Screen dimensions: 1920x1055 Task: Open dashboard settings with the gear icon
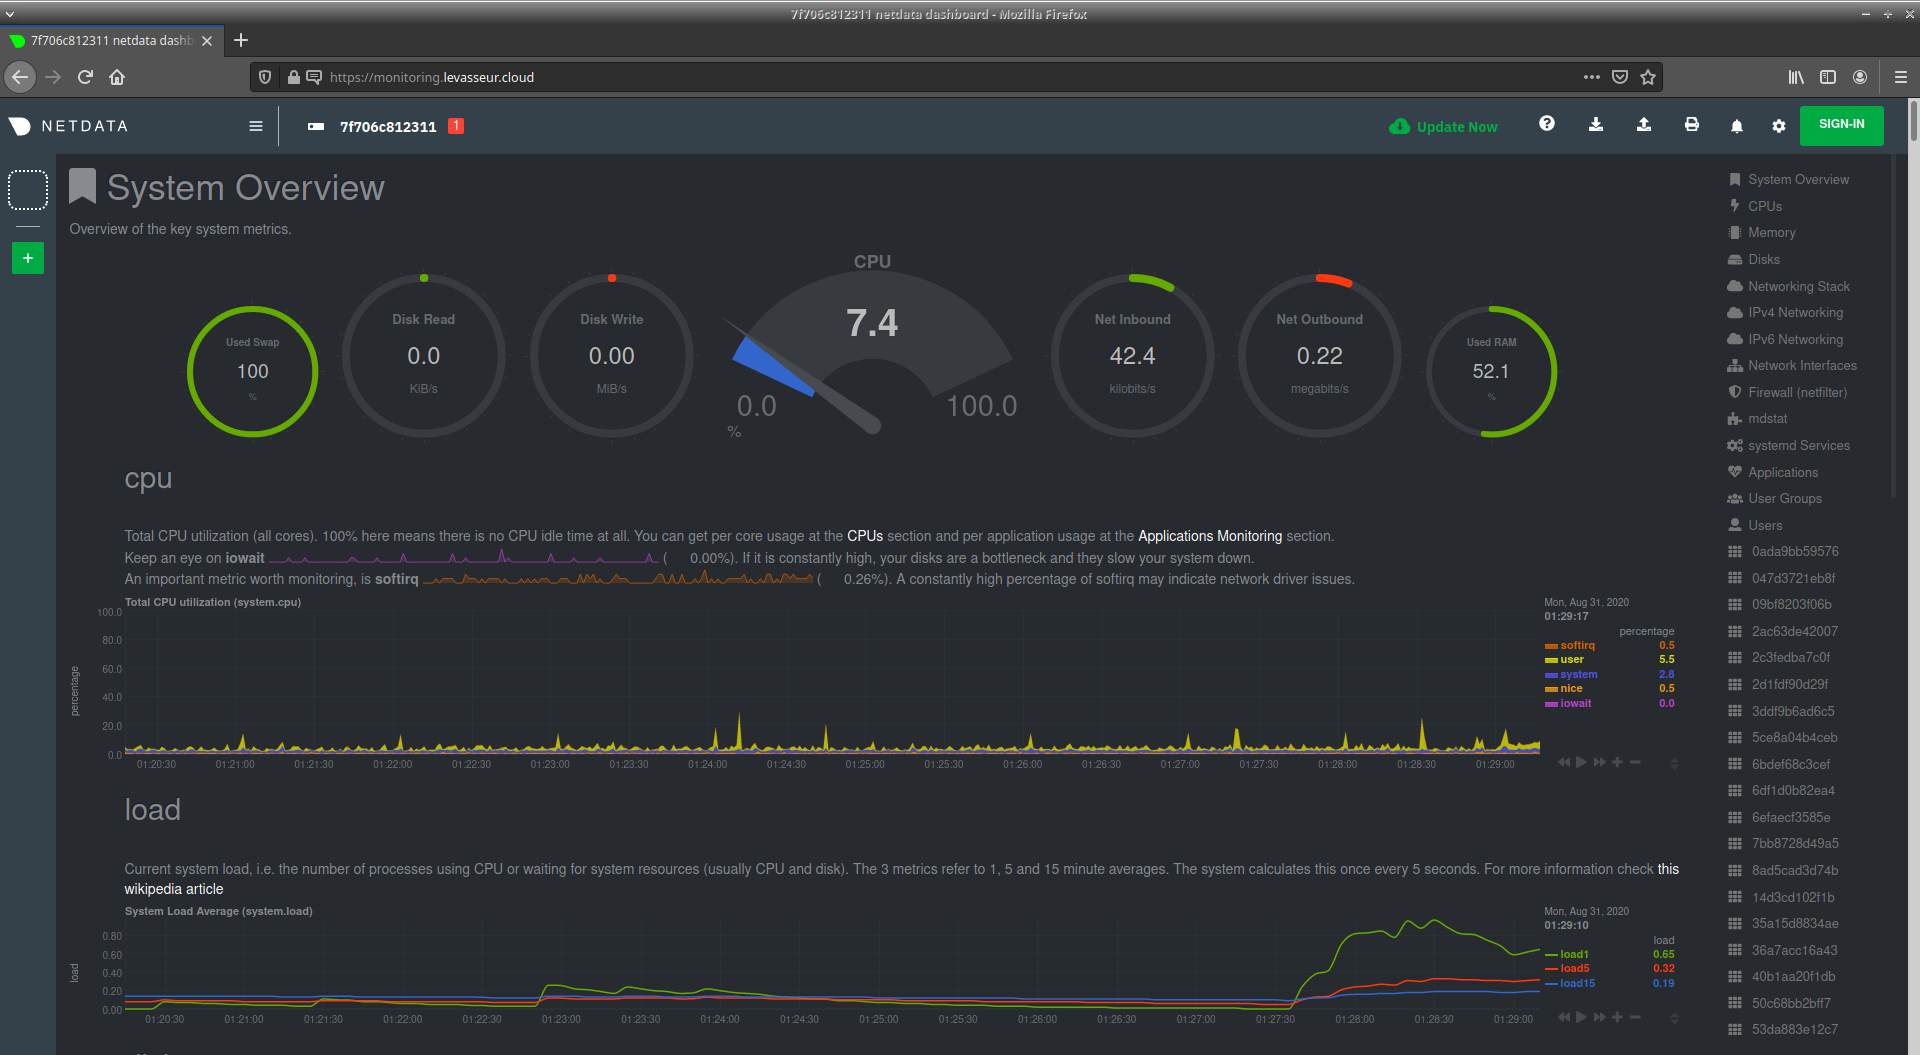click(x=1779, y=125)
